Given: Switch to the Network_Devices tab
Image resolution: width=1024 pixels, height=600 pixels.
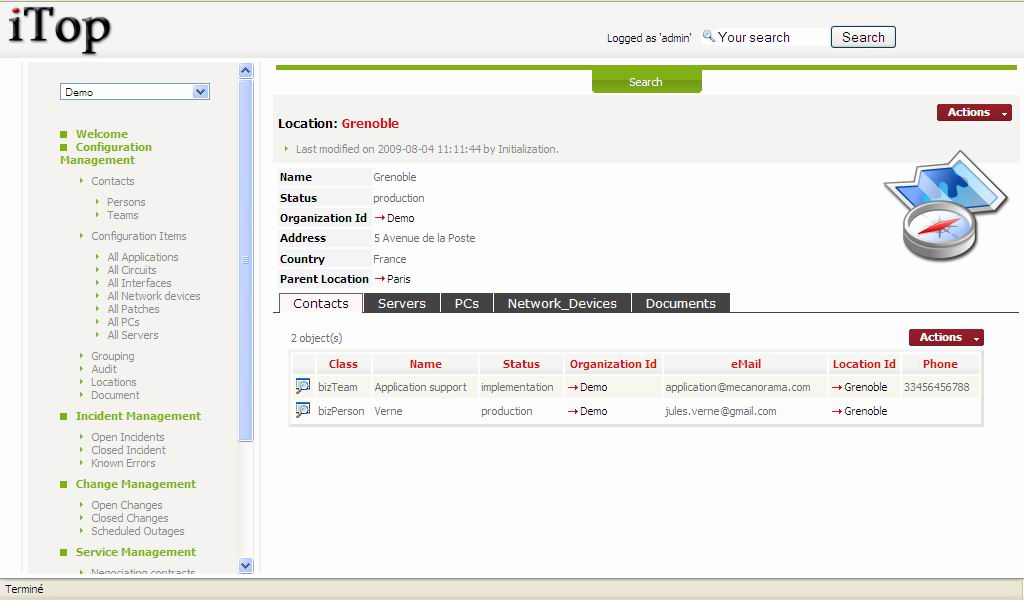Looking at the screenshot, I should [x=562, y=303].
